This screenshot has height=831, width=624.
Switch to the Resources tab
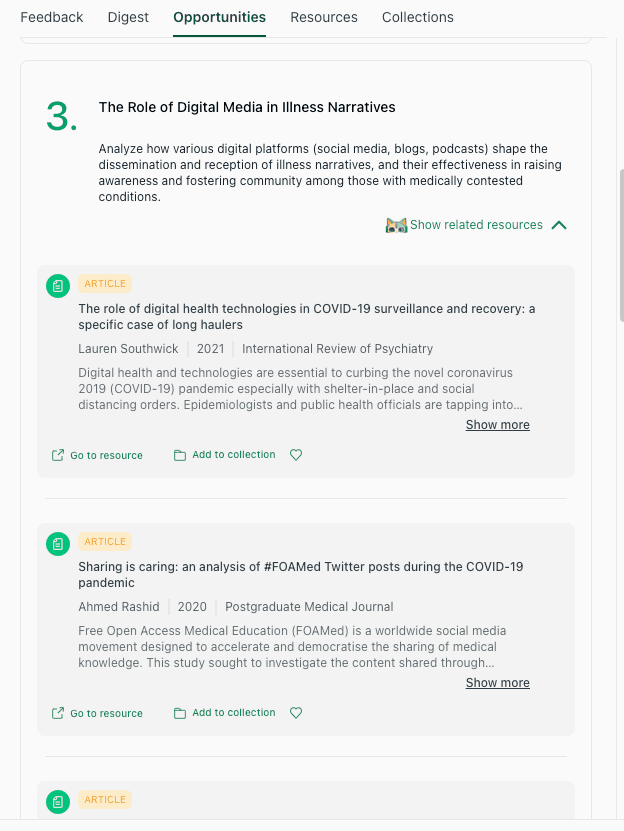coord(324,17)
